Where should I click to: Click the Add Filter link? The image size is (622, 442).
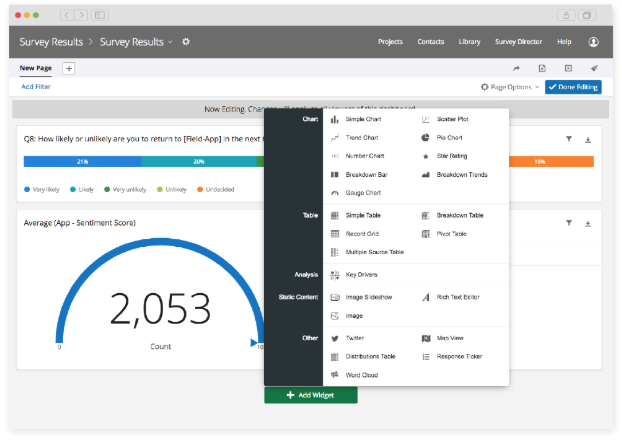click(x=36, y=87)
